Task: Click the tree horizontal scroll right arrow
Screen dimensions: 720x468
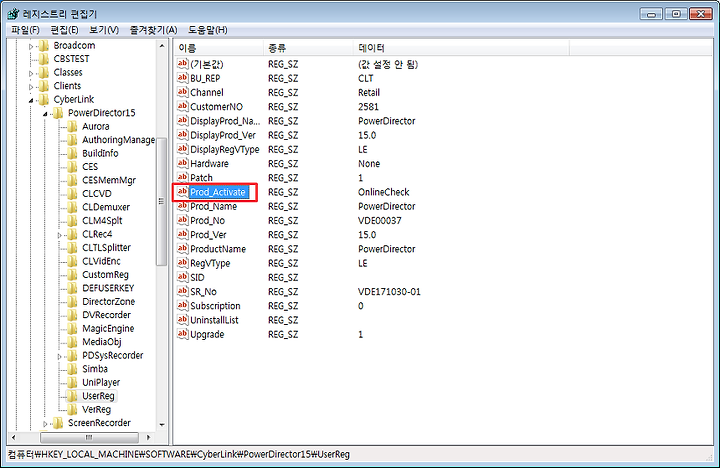Action: click(148, 437)
